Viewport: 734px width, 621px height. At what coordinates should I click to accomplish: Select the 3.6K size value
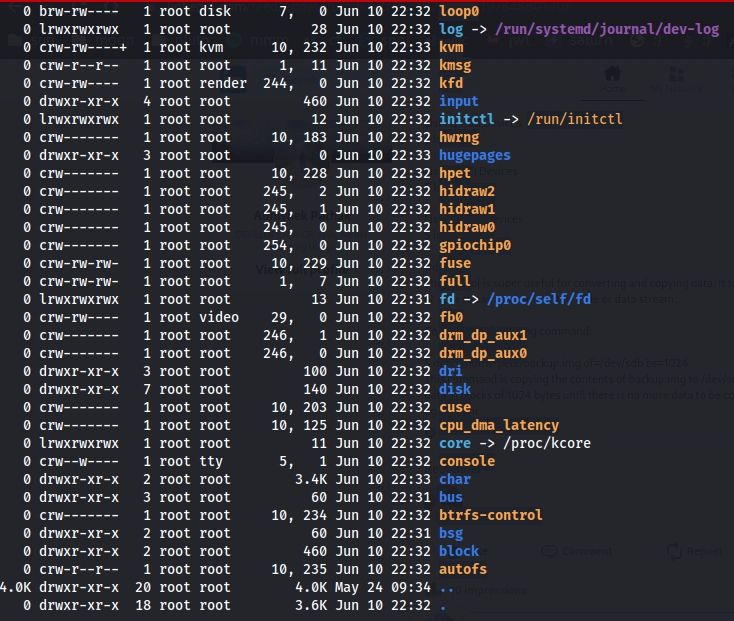tap(311, 606)
